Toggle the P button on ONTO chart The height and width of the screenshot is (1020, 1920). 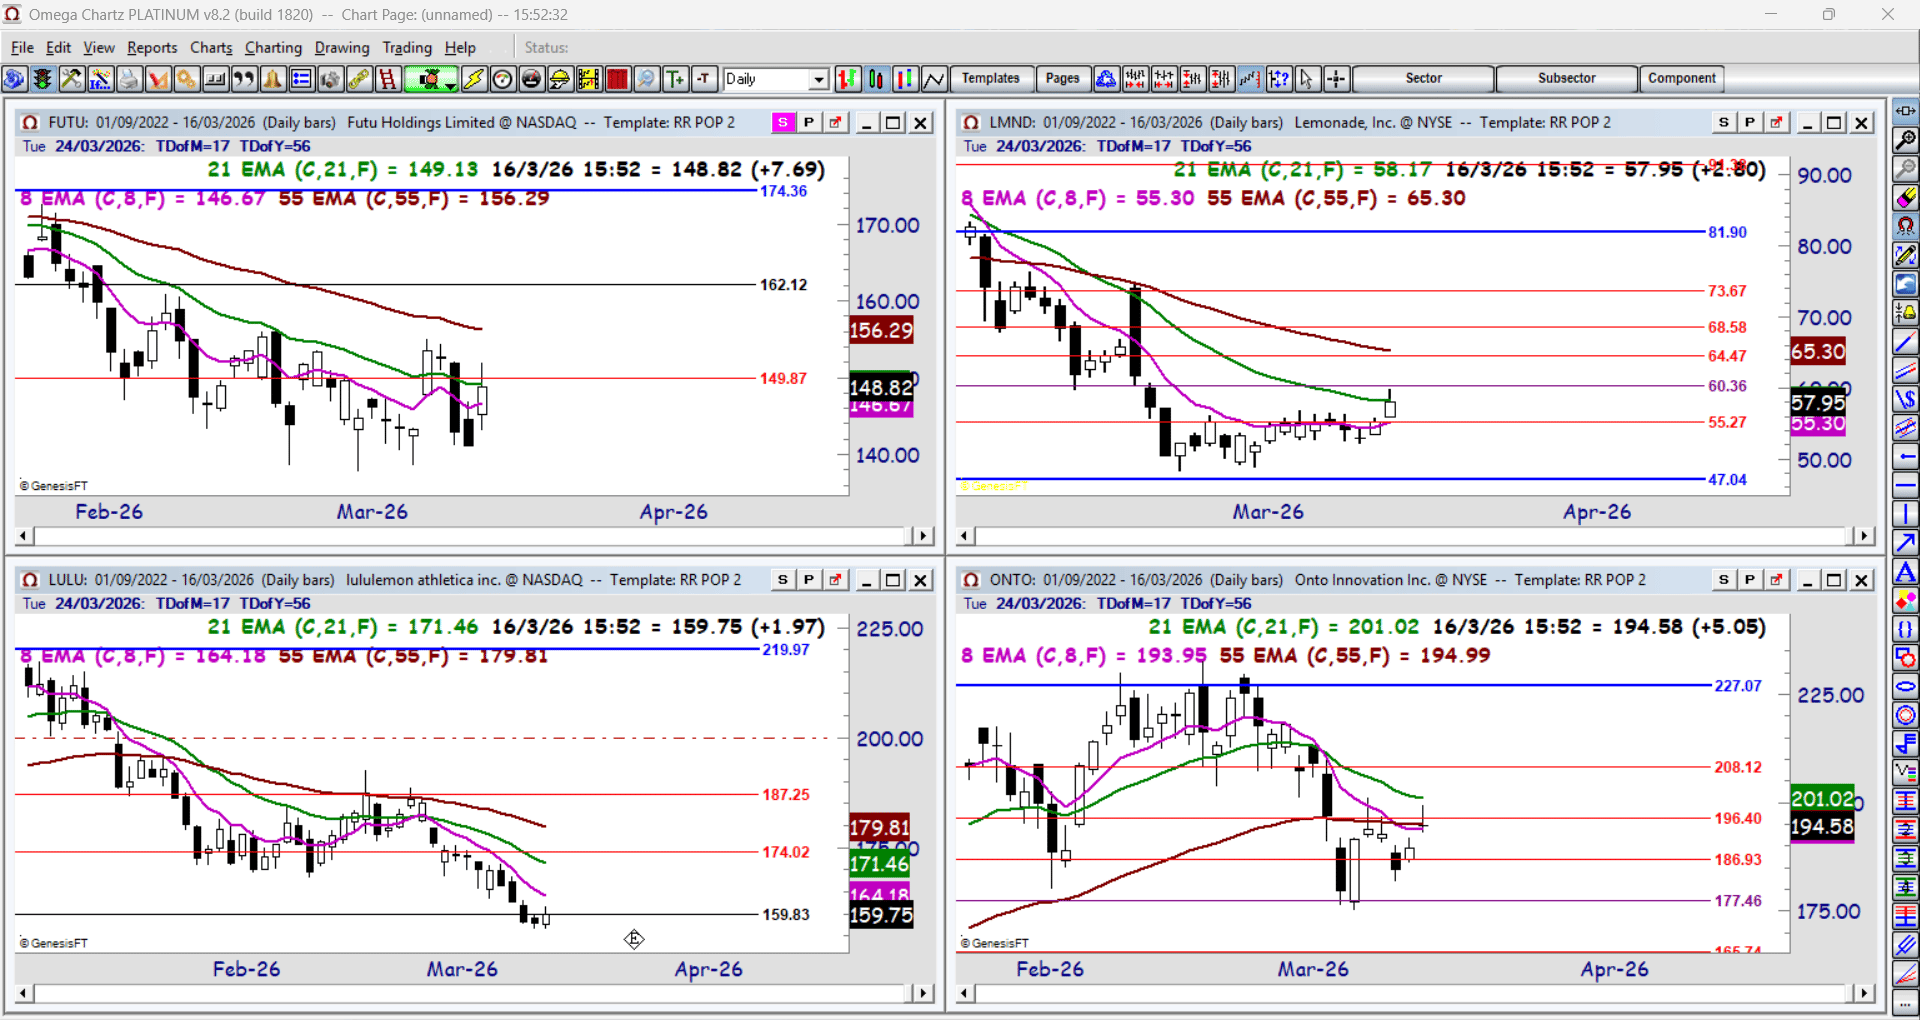tap(1750, 580)
